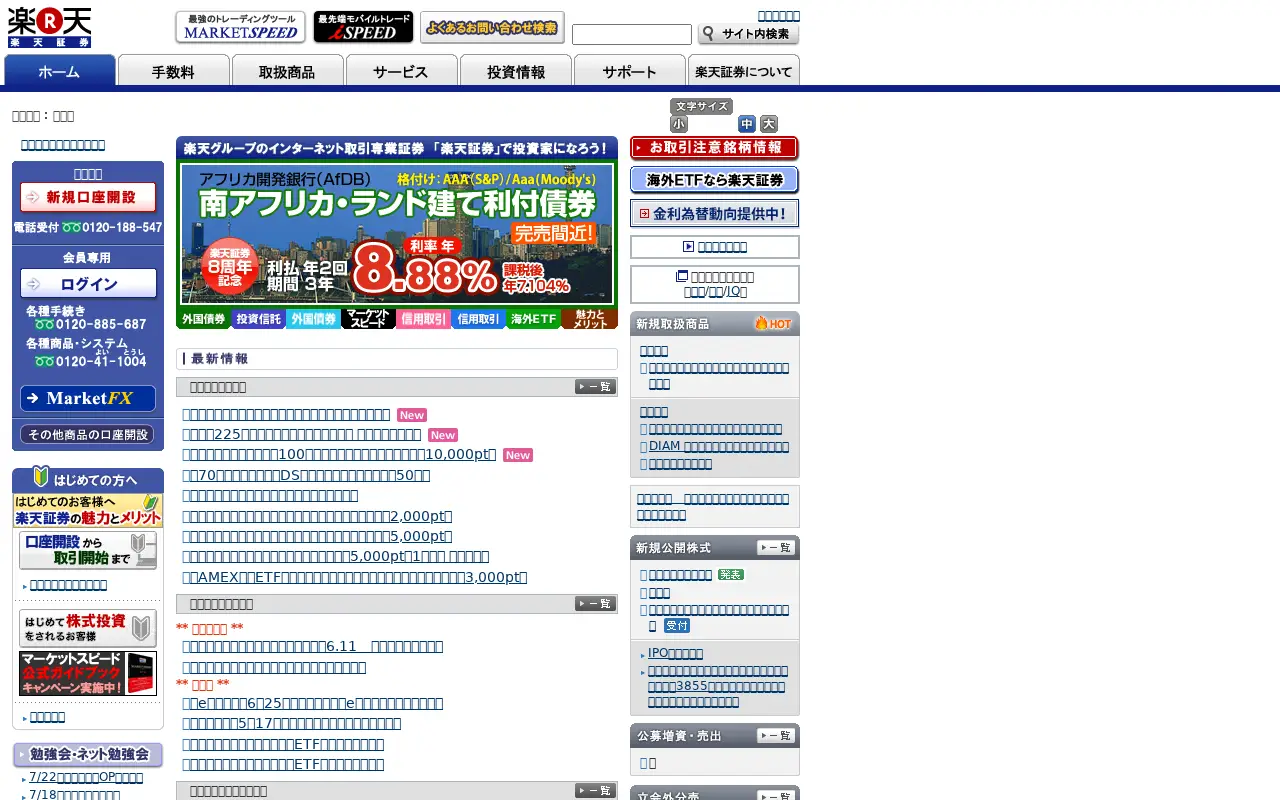Click the 口座開設から取引開始まで banner
The image size is (1280, 800).
(x=88, y=550)
